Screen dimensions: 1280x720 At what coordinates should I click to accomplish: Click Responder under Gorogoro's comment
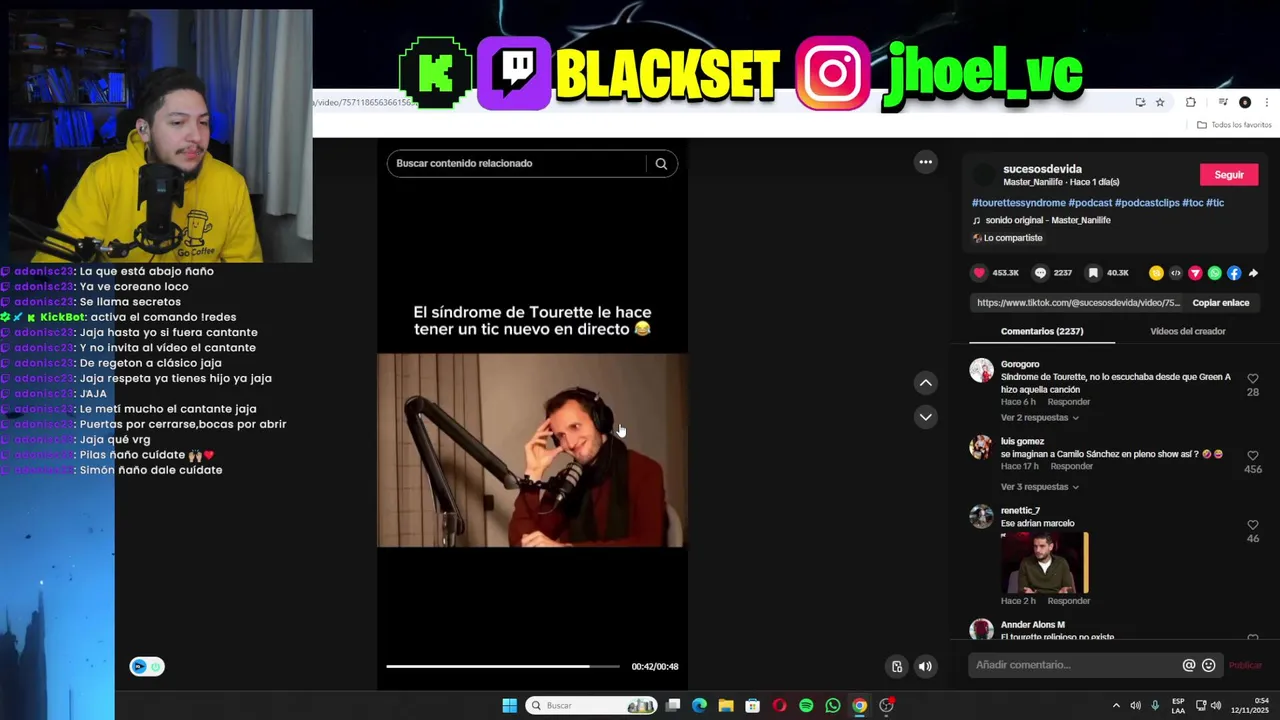(1069, 402)
